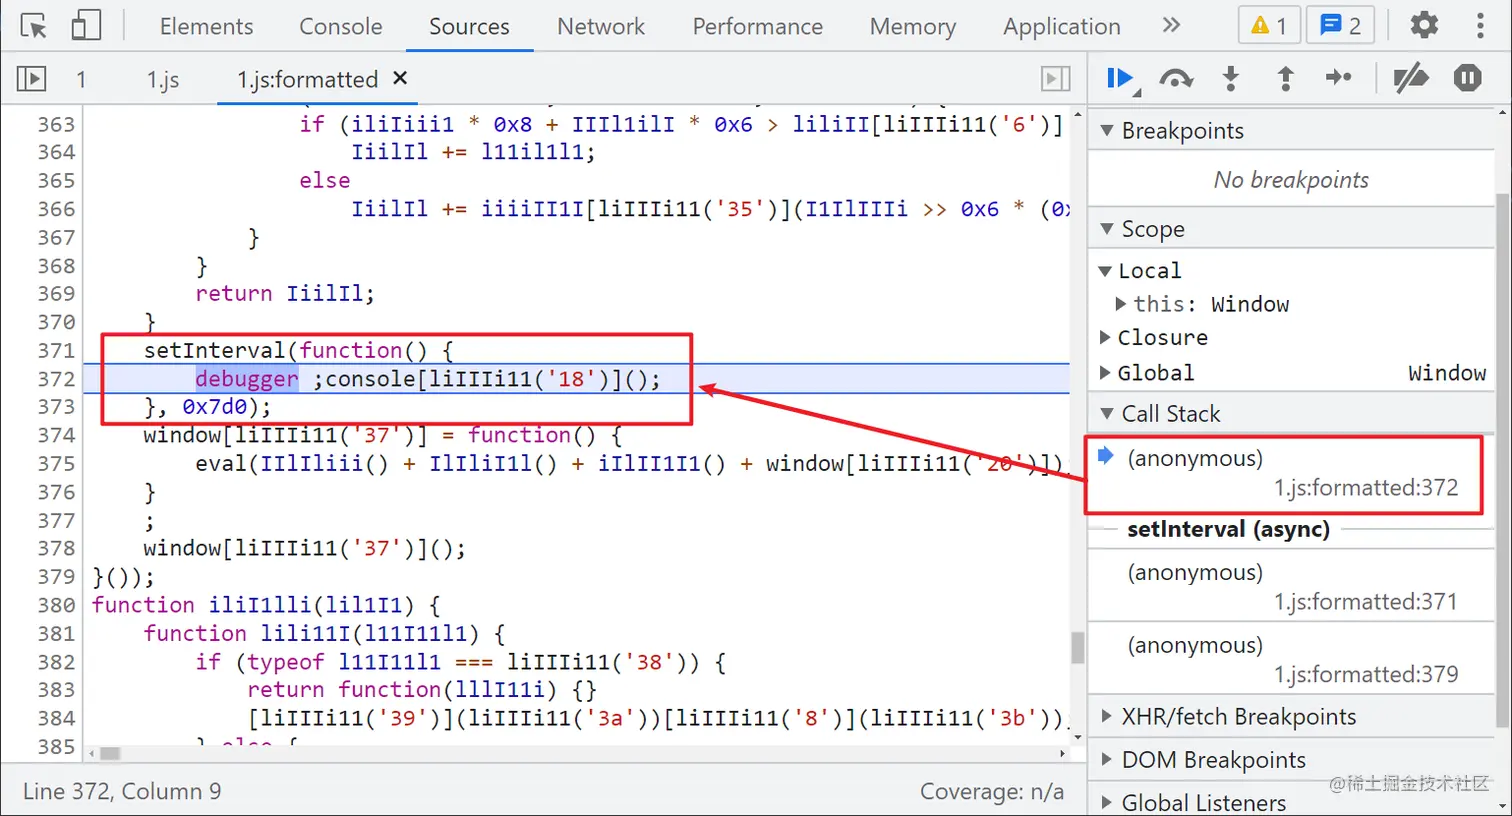Viewport: 1512px width, 816px height.
Task: Toggle the device toolbar icon
Action: point(86,26)
